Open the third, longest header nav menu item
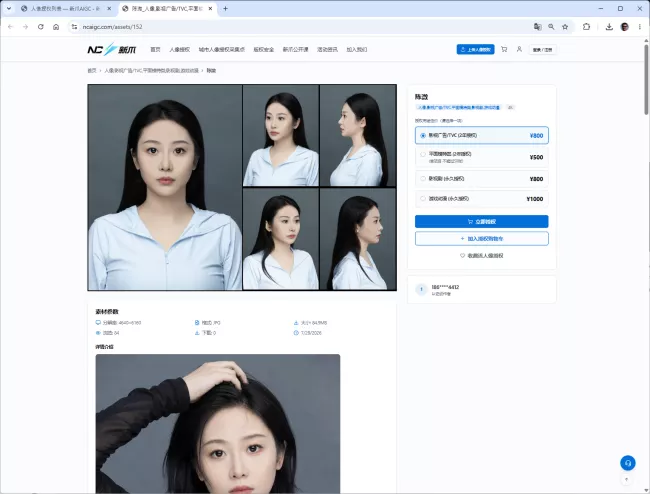Image resolution: width=650 pixels, height=494 pixels. tap(221, 49)
